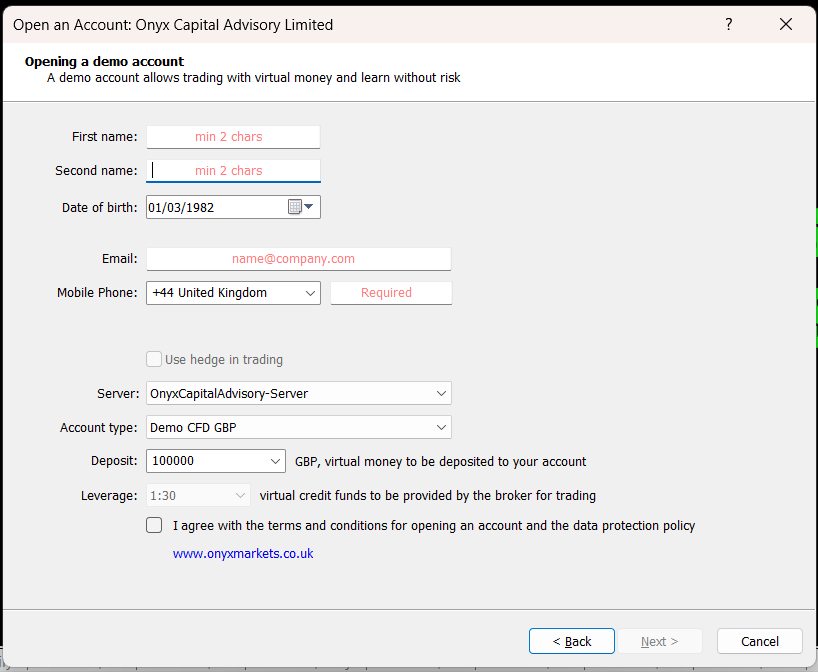Toggle the Use hedge in trading checkbox

coord(154,359)
